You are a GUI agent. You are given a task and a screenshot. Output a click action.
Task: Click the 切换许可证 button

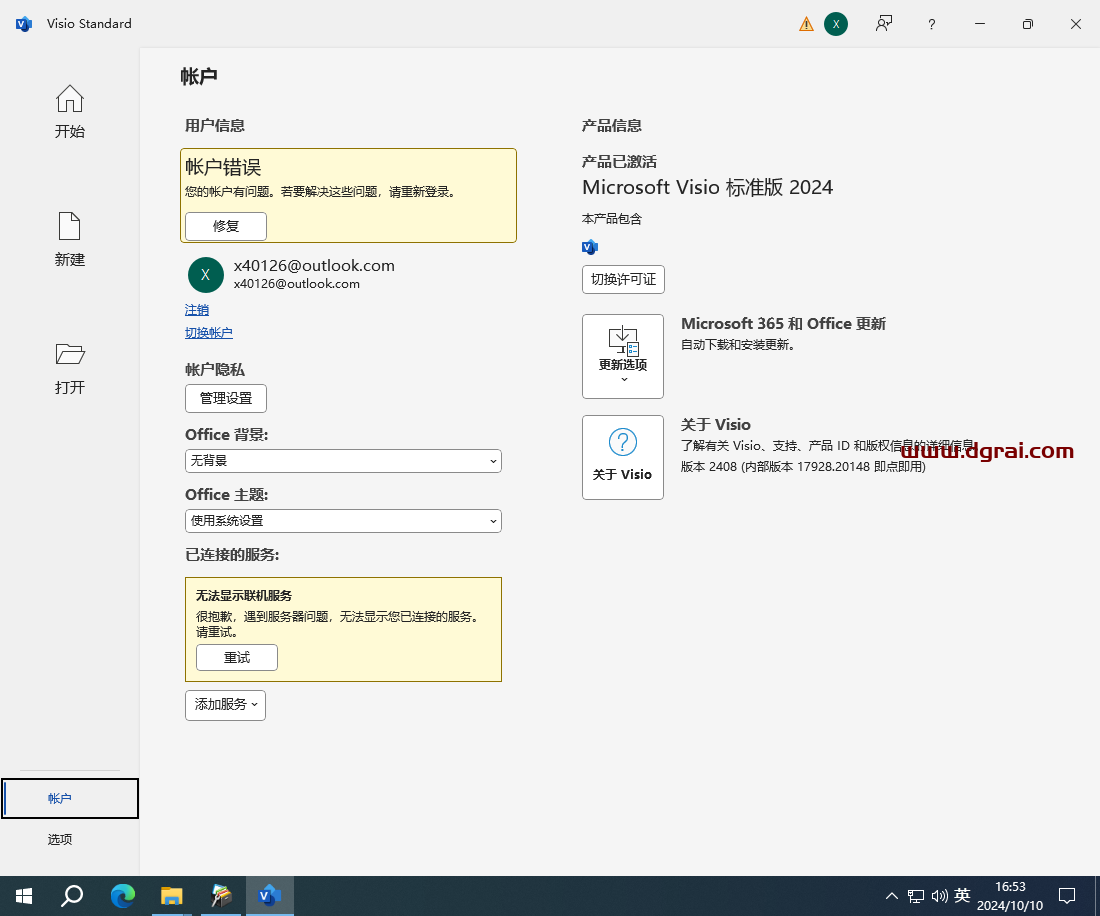(x=623, y=279)
